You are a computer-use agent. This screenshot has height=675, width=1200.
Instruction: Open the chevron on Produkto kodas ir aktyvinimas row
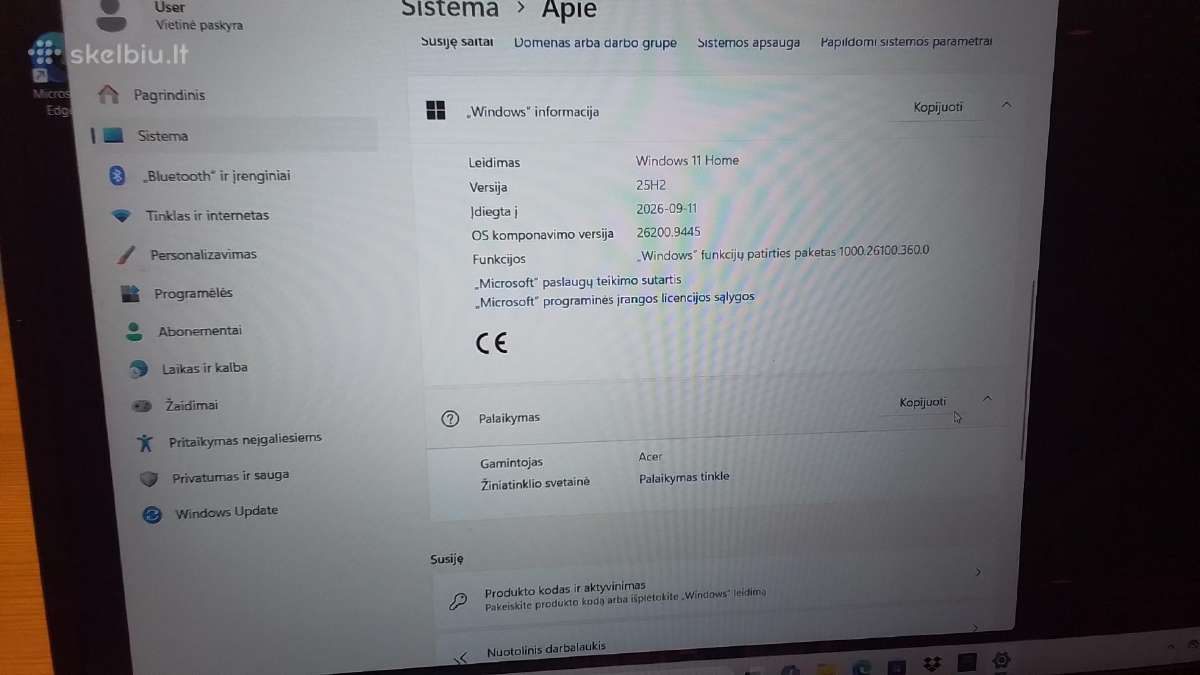click(978, 572)
